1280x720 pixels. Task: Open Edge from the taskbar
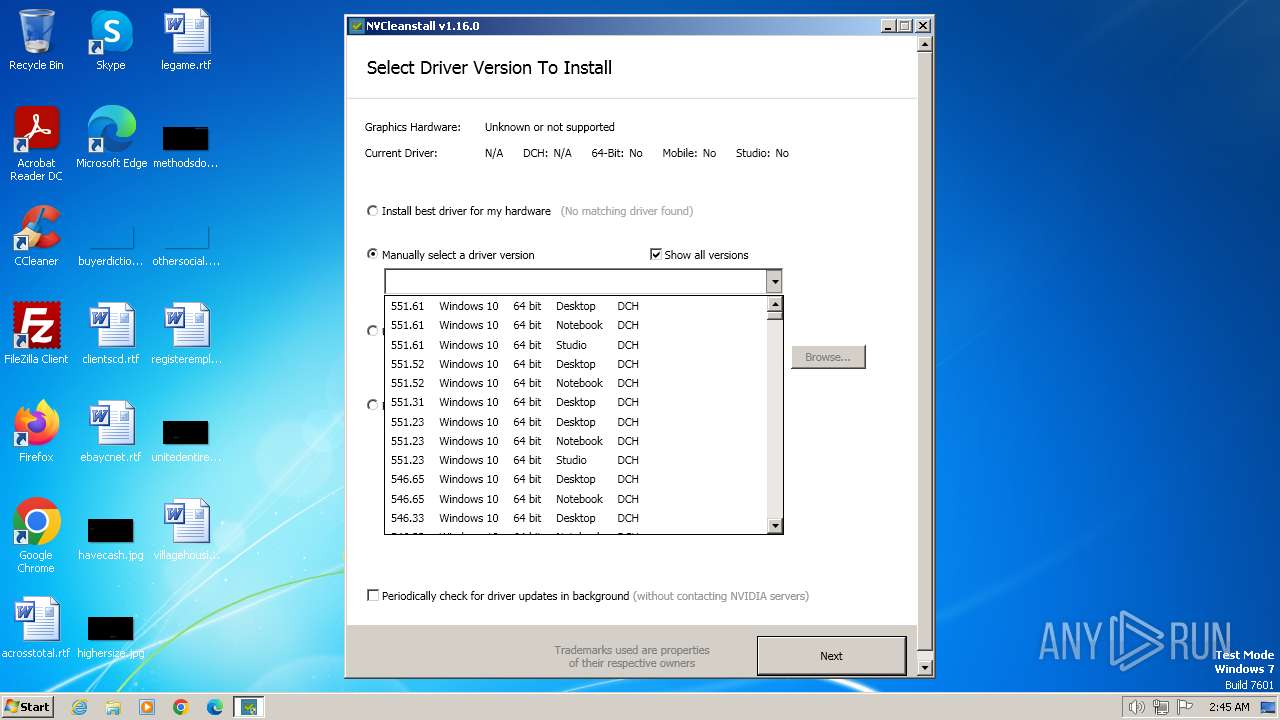pyautogui.click(x=215, y=707)
